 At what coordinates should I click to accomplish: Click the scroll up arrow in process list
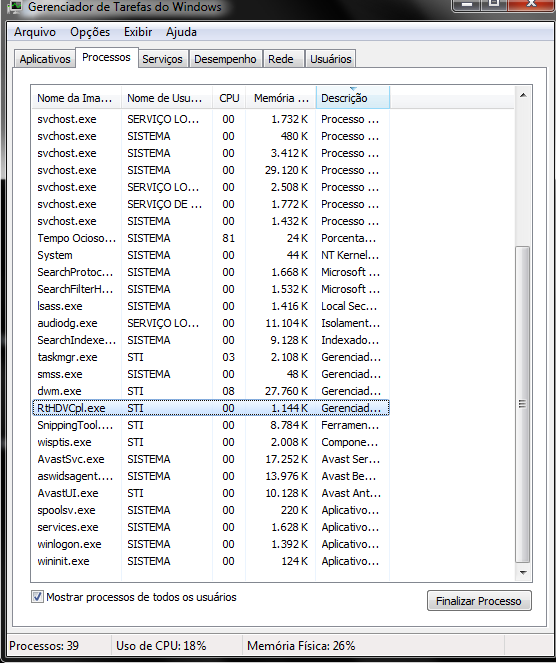[523, 96]
